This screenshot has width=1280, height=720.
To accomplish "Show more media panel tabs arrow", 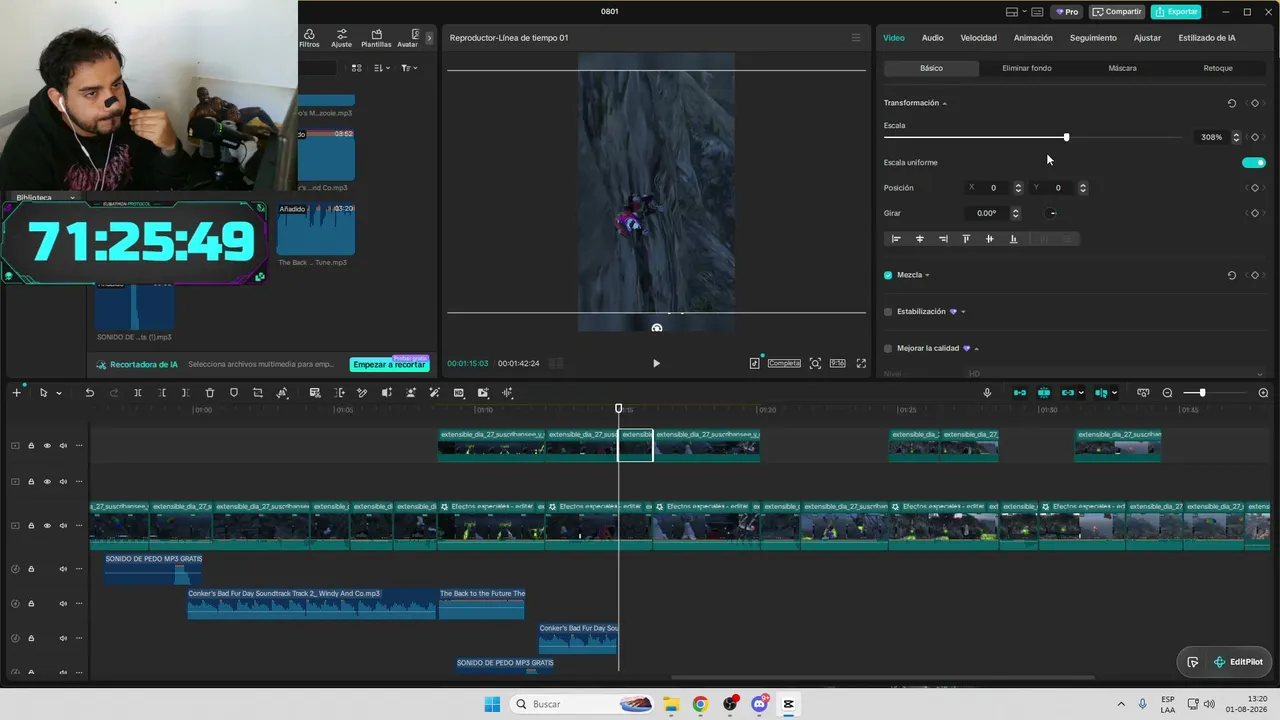I will coord(430,38).
